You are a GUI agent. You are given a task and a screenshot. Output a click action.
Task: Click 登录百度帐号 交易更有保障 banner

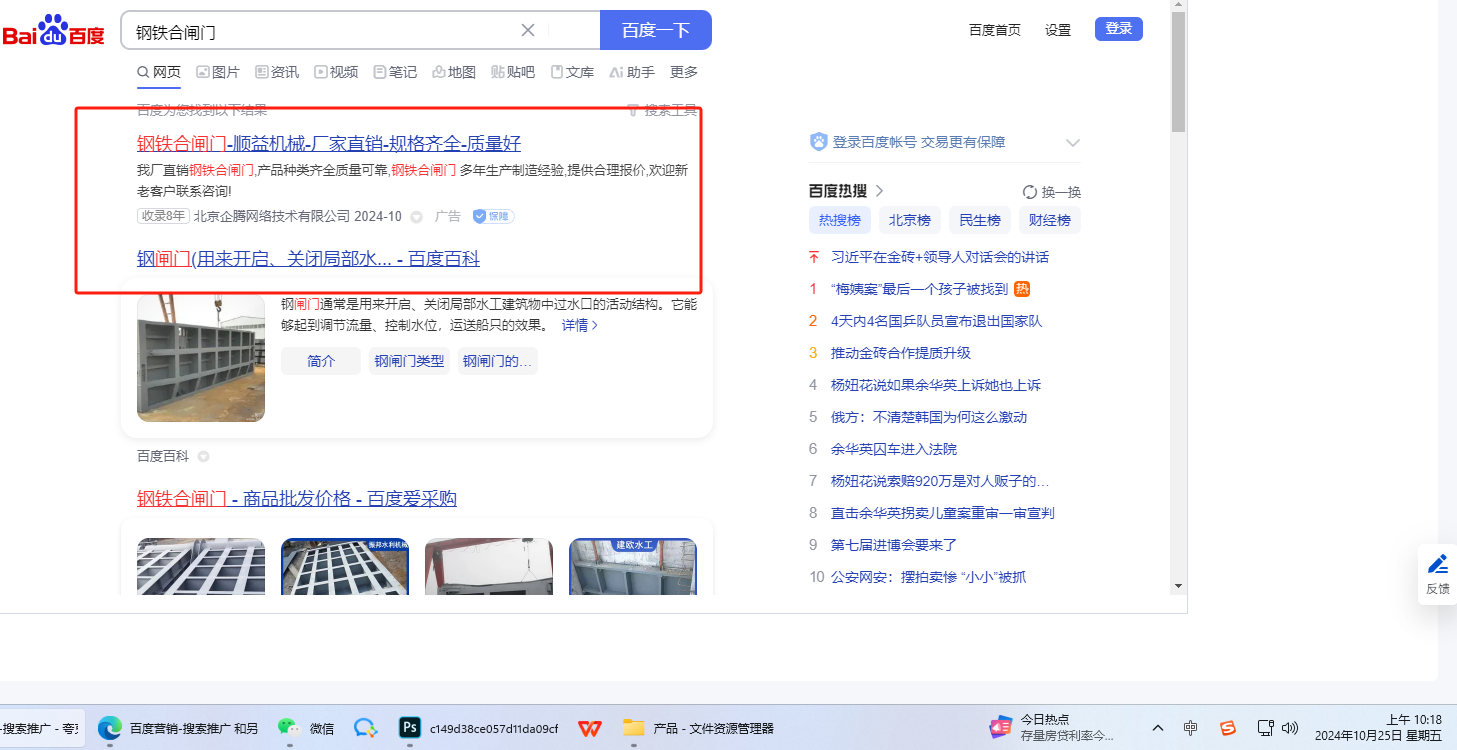coord(918,142)
